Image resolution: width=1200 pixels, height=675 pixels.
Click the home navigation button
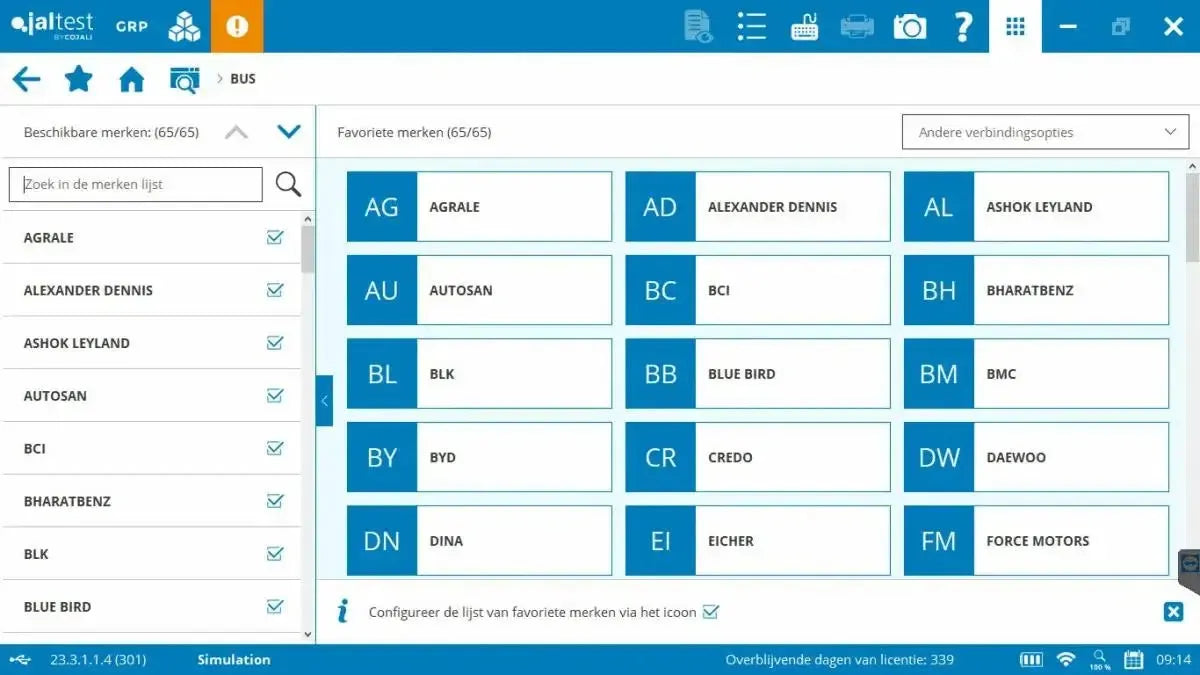[131, 78]
